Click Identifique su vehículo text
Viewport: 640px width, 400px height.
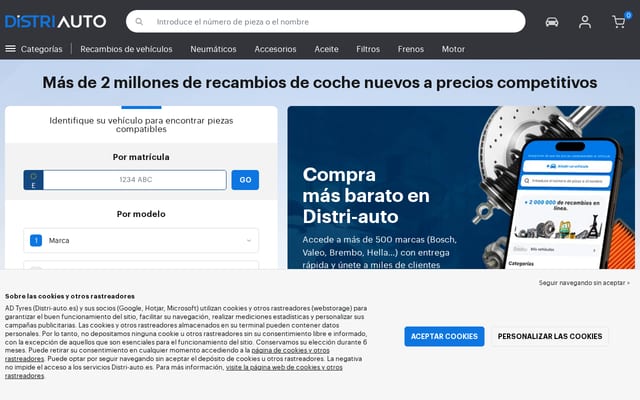(x=141, y=124)
